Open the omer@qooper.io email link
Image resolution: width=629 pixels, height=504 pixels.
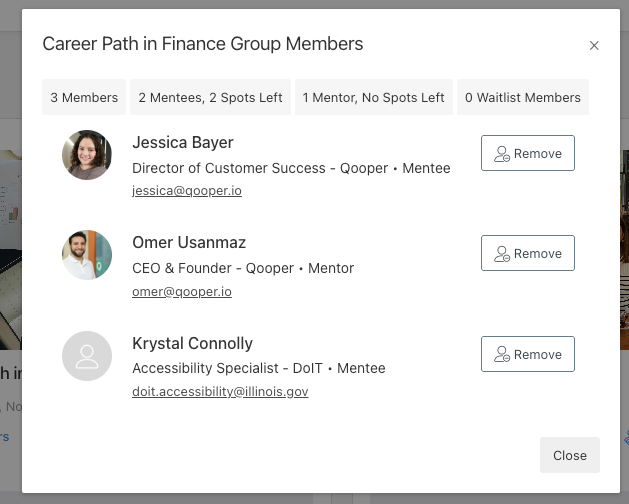tap(182, 291)
